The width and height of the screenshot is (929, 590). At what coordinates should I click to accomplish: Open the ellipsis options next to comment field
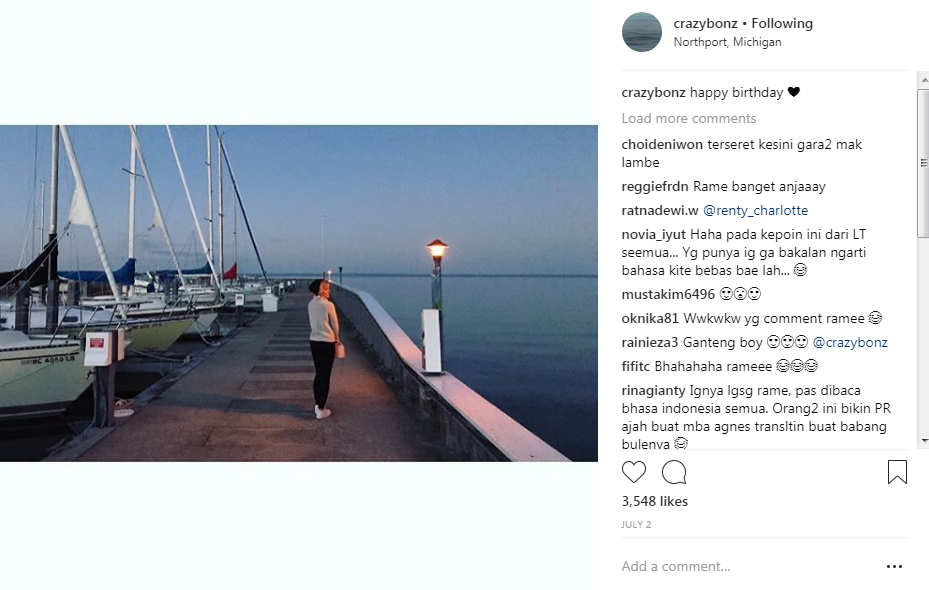[x=893, y=566]
